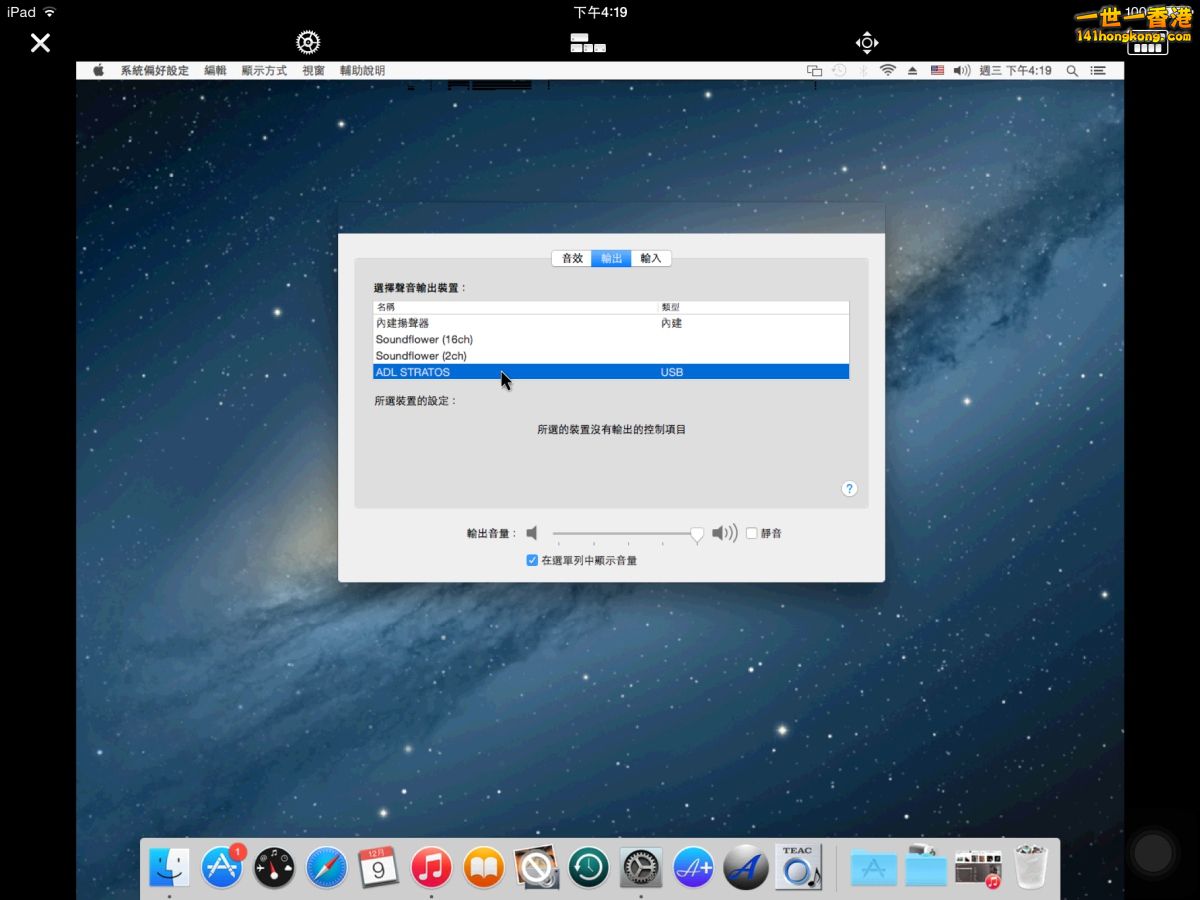Open the TEAC audio player in Dock

click(797, 867)
